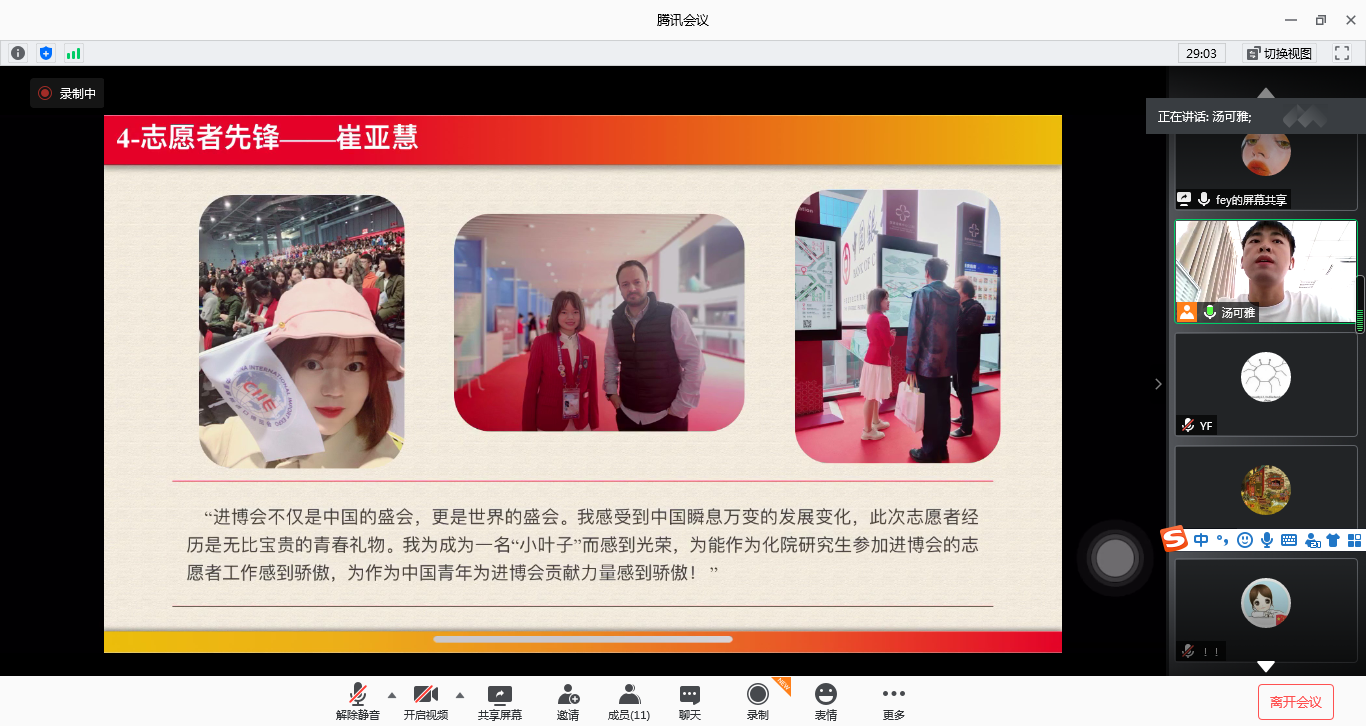The height and width of the screenshot is (726, 1366).
Task: Open the meeting info icon
Action: (x=18, y=53)
